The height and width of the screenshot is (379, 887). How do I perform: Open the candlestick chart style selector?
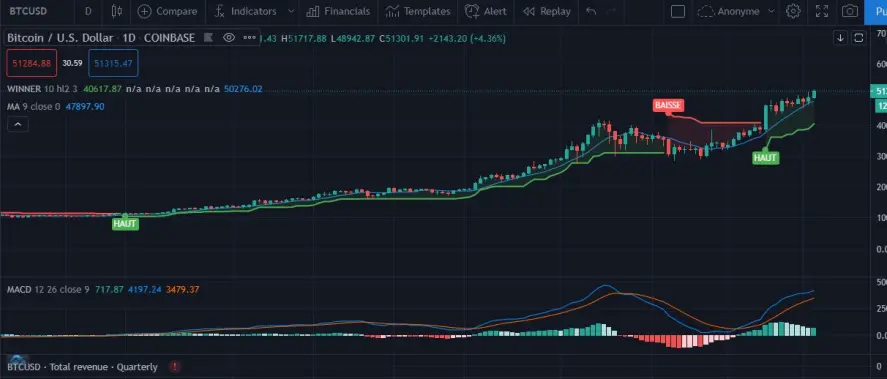117,11
